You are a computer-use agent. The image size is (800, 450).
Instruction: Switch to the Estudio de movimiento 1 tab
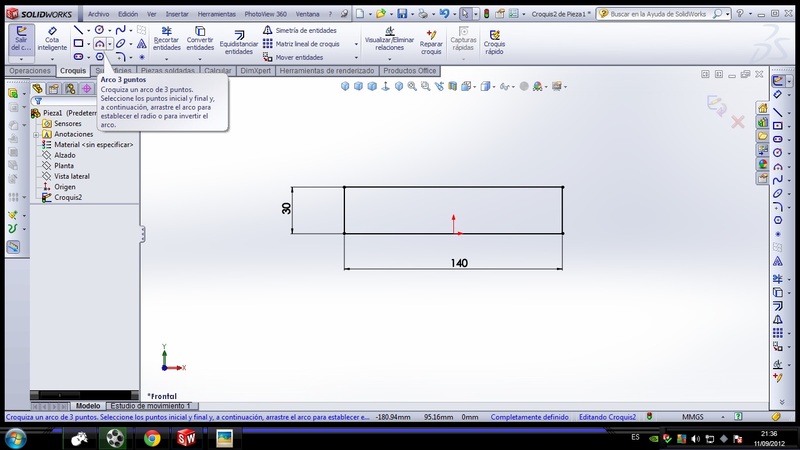[x=149, y=405]
